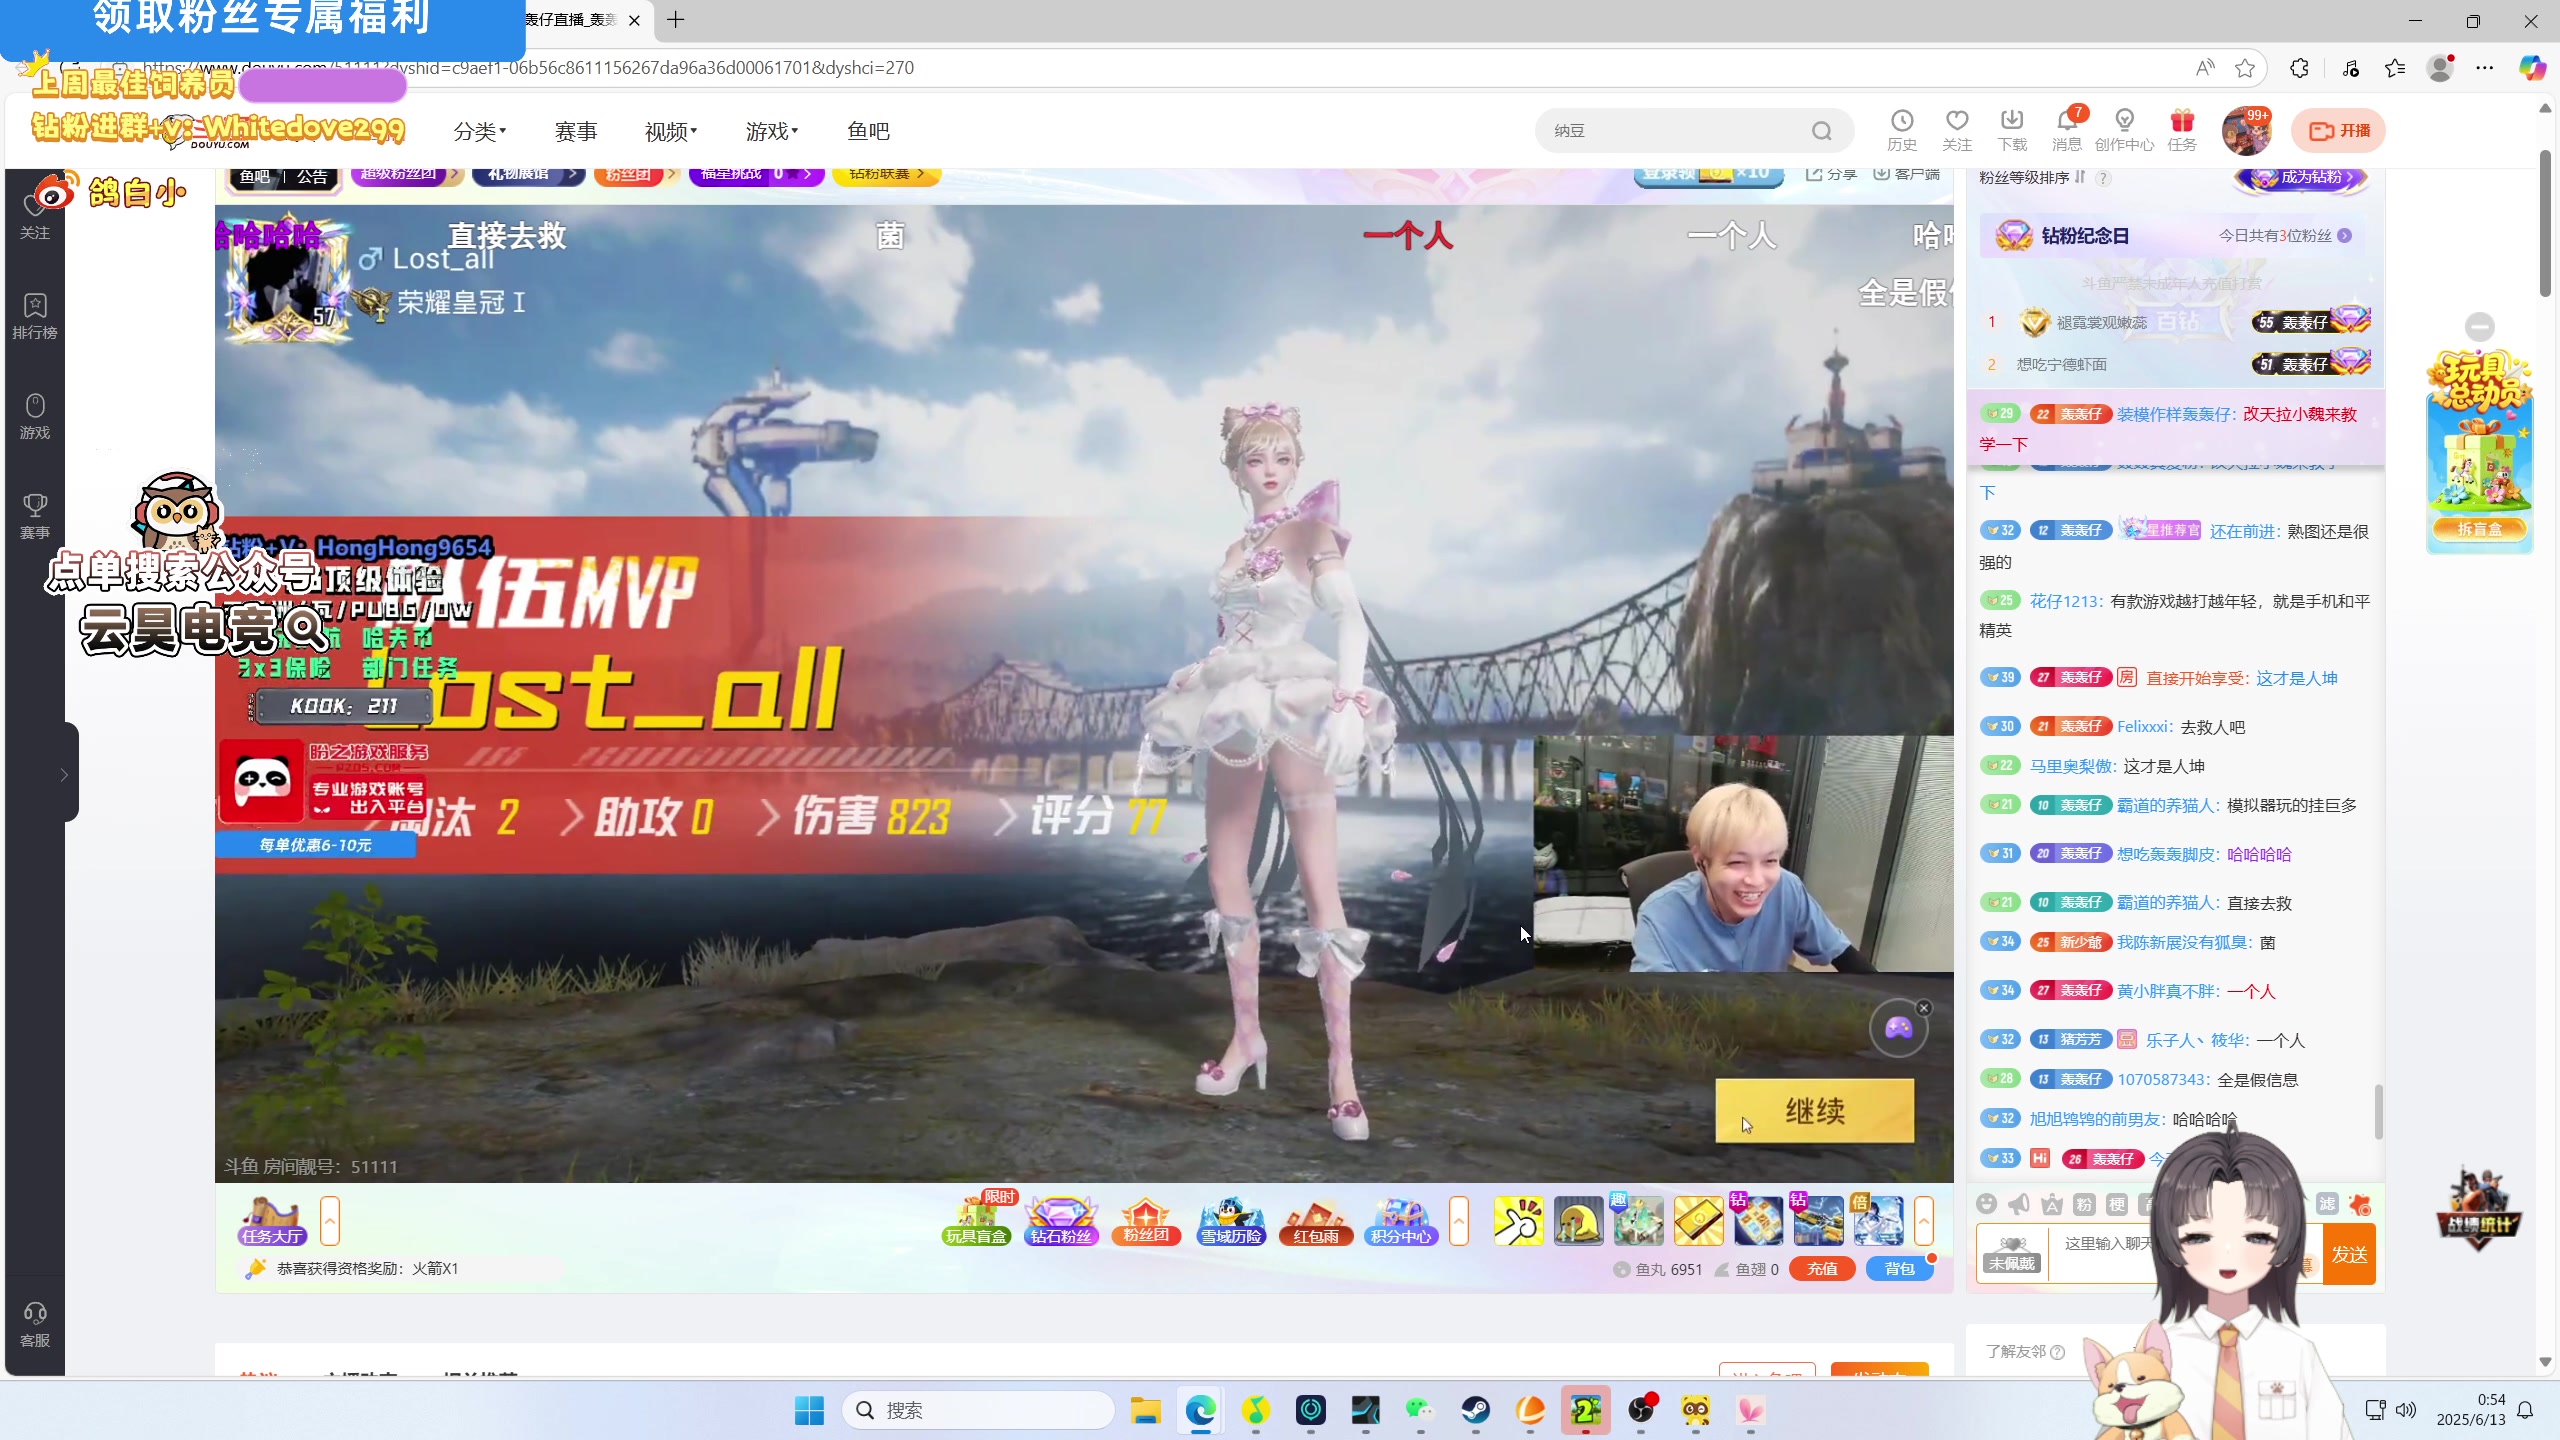
Task: Click the emoji smiley icon in chat
Action: coord(1987,1204)
